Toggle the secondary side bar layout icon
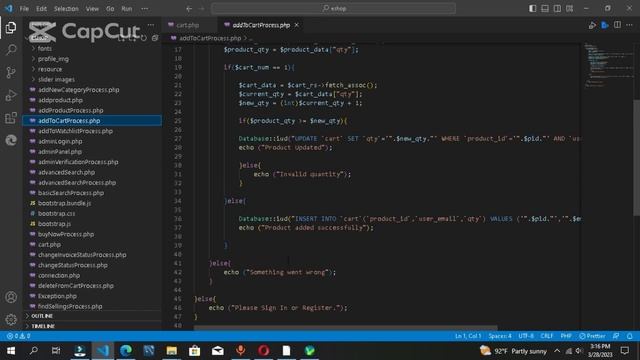Screen dimensions: 640x360 557,9
